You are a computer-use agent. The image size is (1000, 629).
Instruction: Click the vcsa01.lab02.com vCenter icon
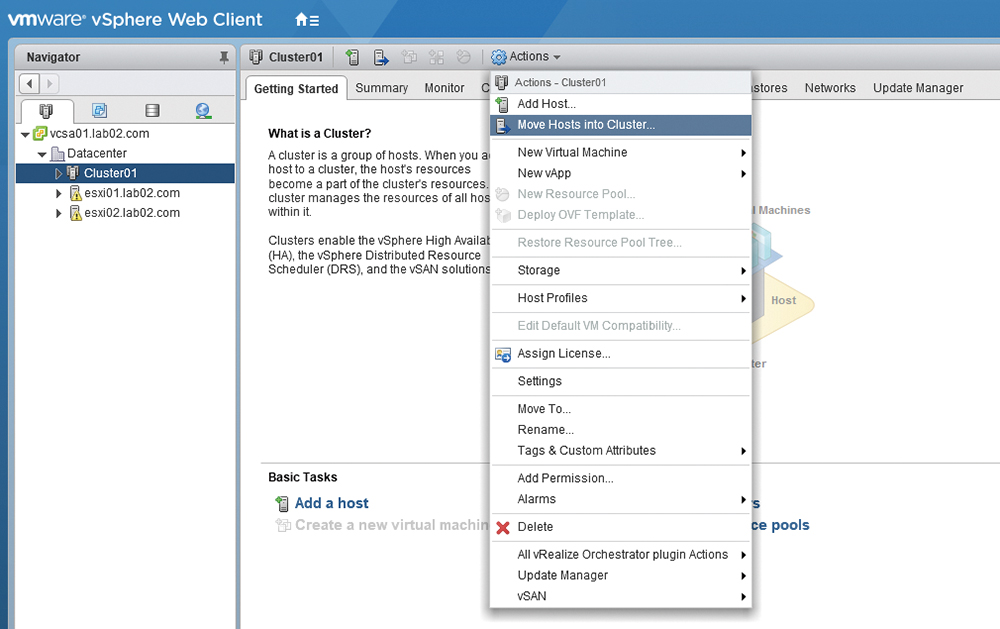[x=40, y=133]
